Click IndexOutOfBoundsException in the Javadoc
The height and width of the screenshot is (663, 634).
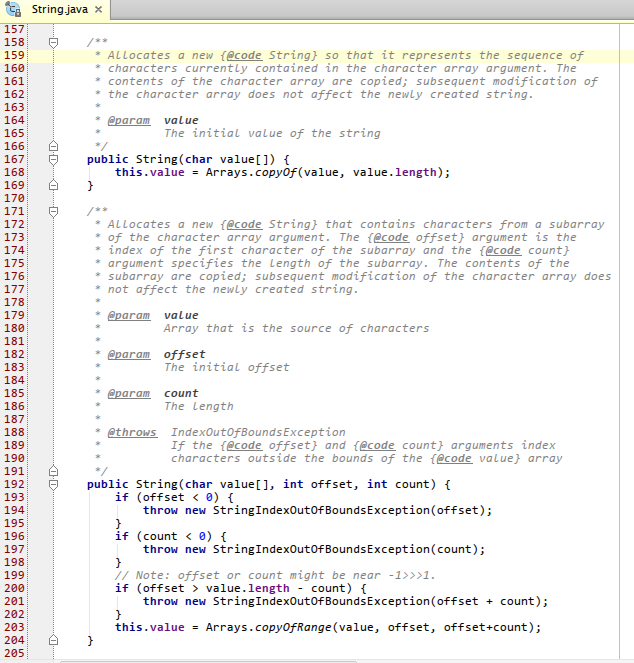(258, 432)
